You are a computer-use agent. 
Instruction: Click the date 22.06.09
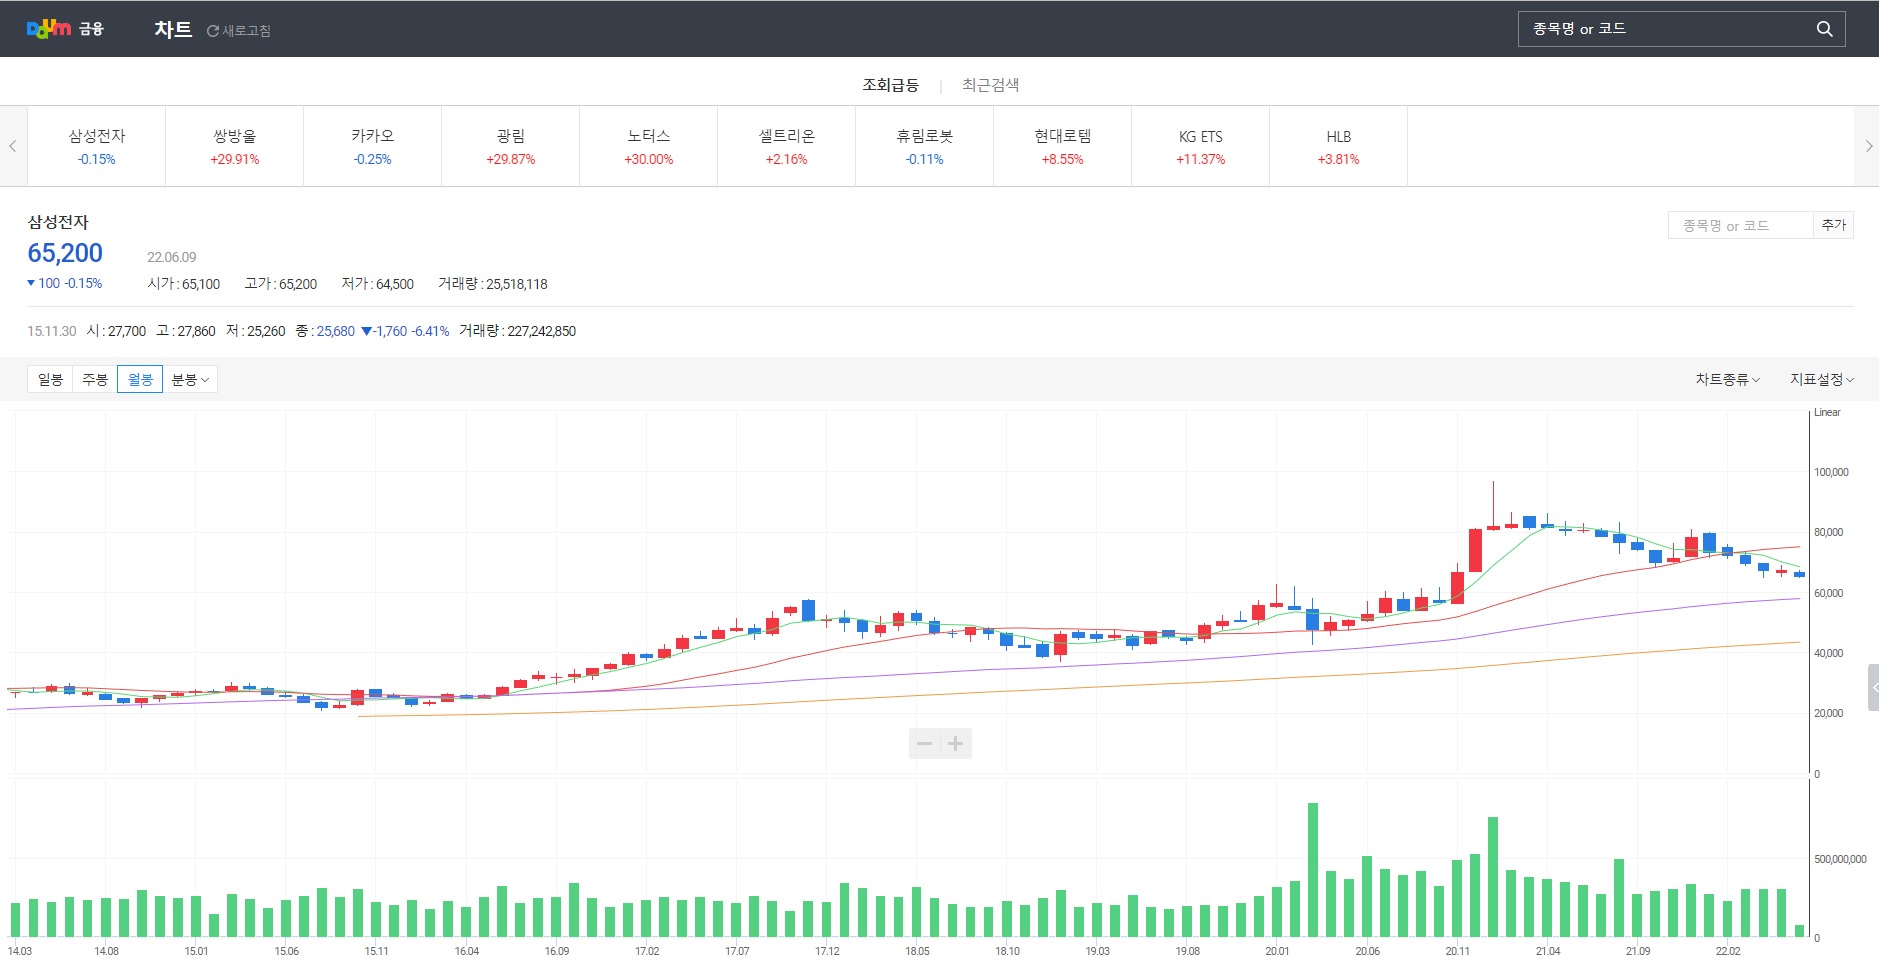(x=172, y=257)
